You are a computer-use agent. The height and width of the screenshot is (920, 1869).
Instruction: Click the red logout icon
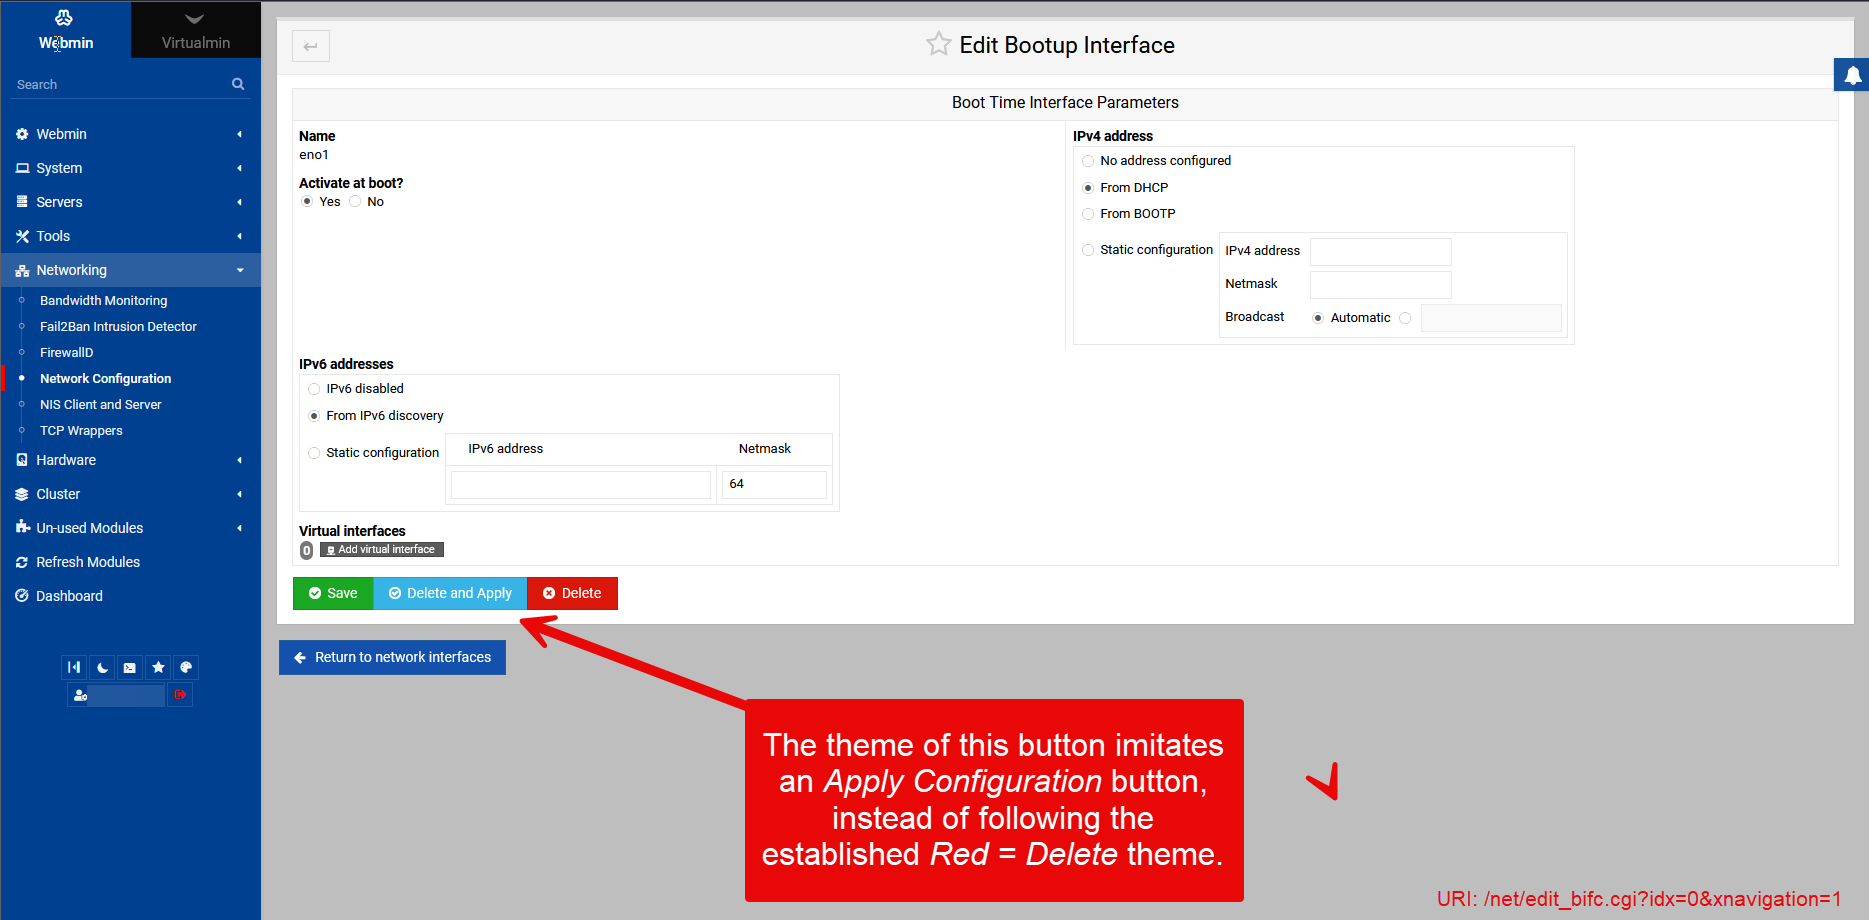[180, 695]
